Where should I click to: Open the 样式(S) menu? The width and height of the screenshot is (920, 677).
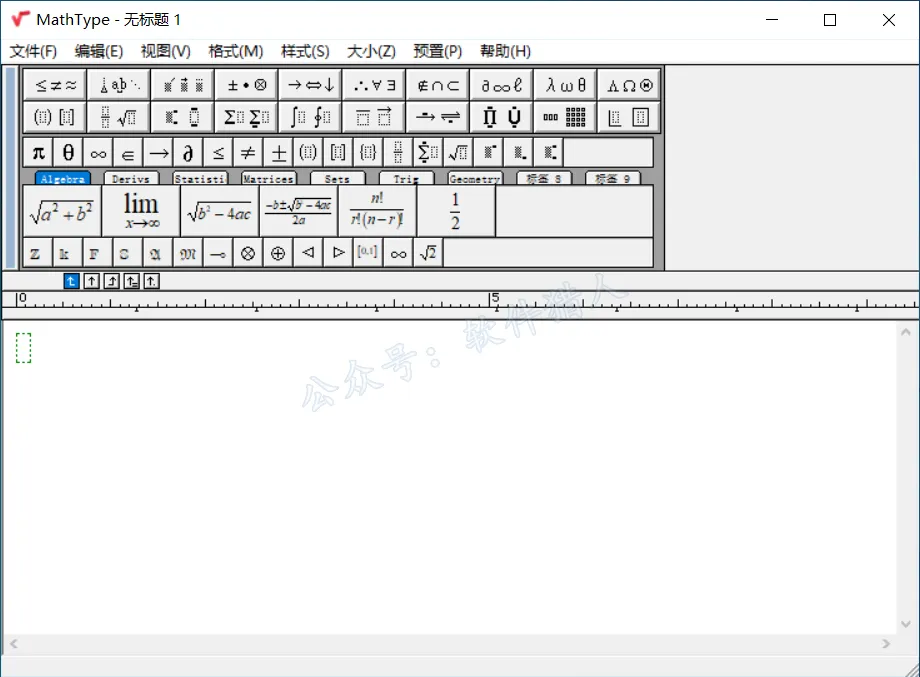(x=305, y=52)
